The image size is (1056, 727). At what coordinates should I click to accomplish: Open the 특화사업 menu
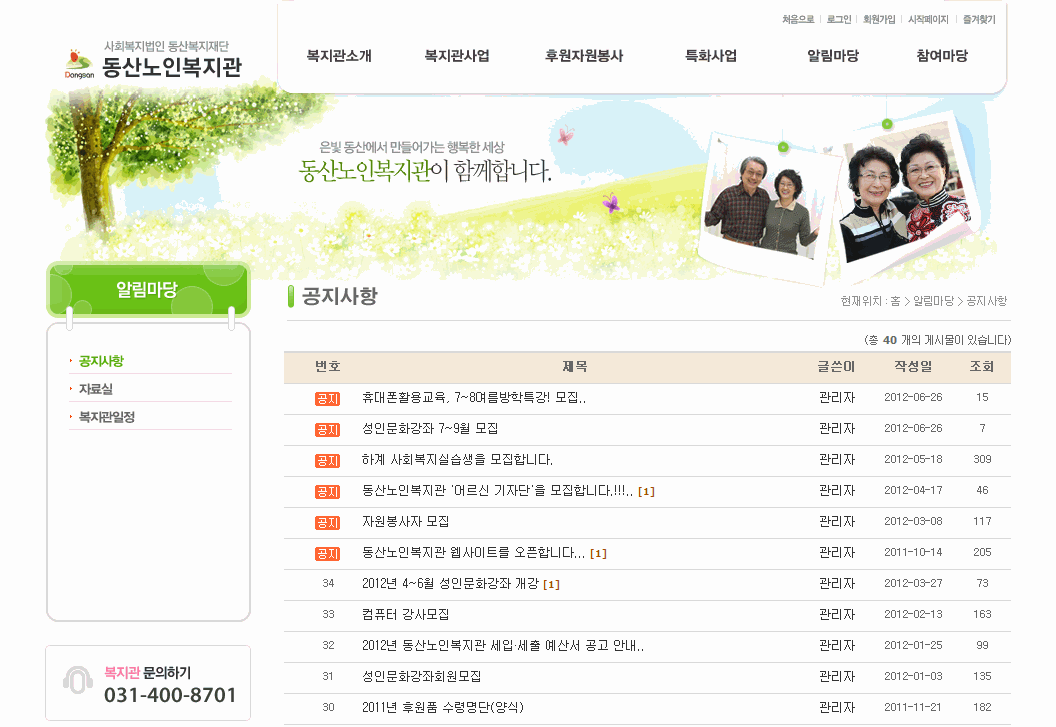(x=711, y=56)
